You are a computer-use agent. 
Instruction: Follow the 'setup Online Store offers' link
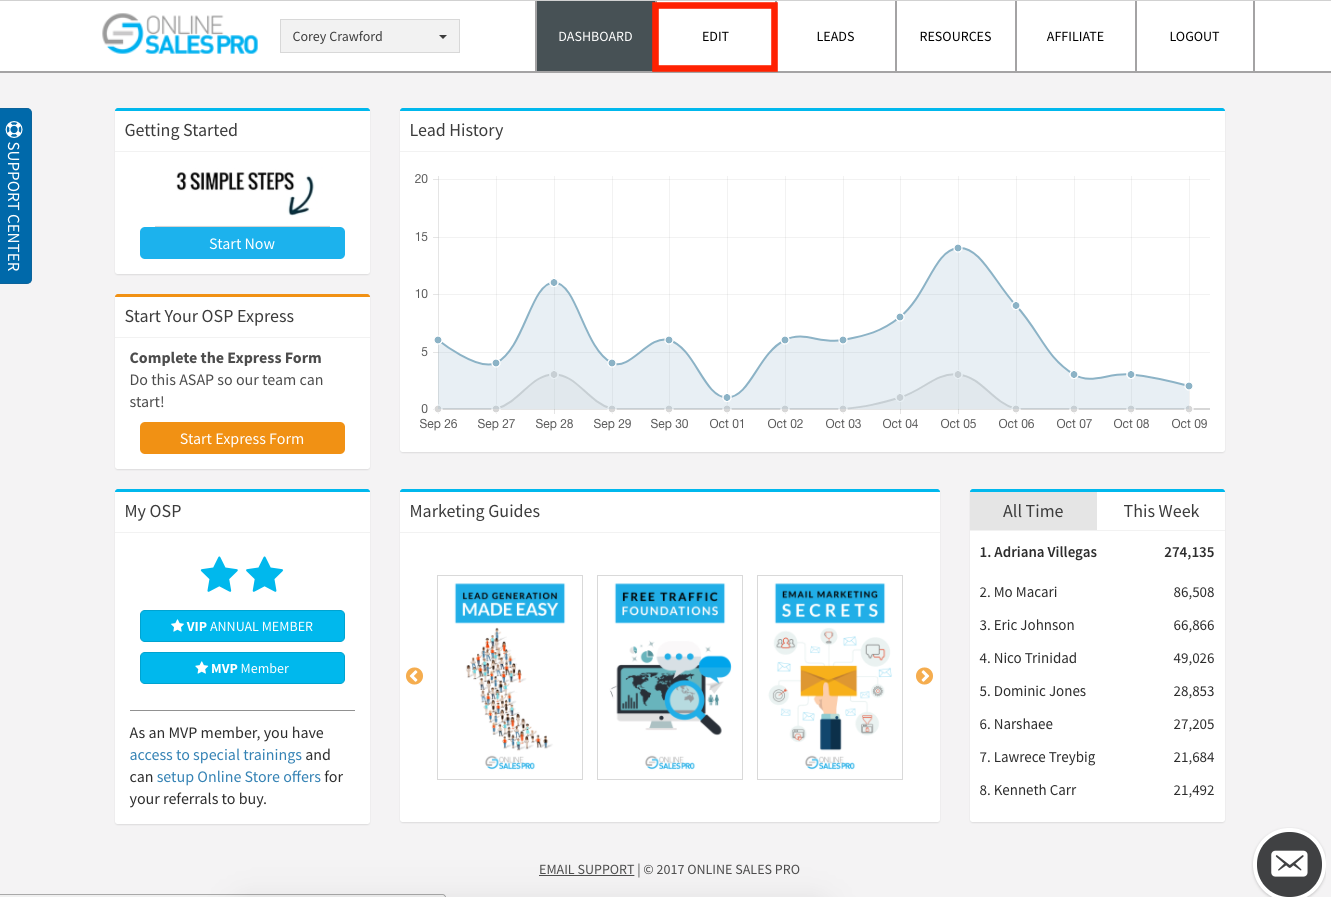(239, 777)
